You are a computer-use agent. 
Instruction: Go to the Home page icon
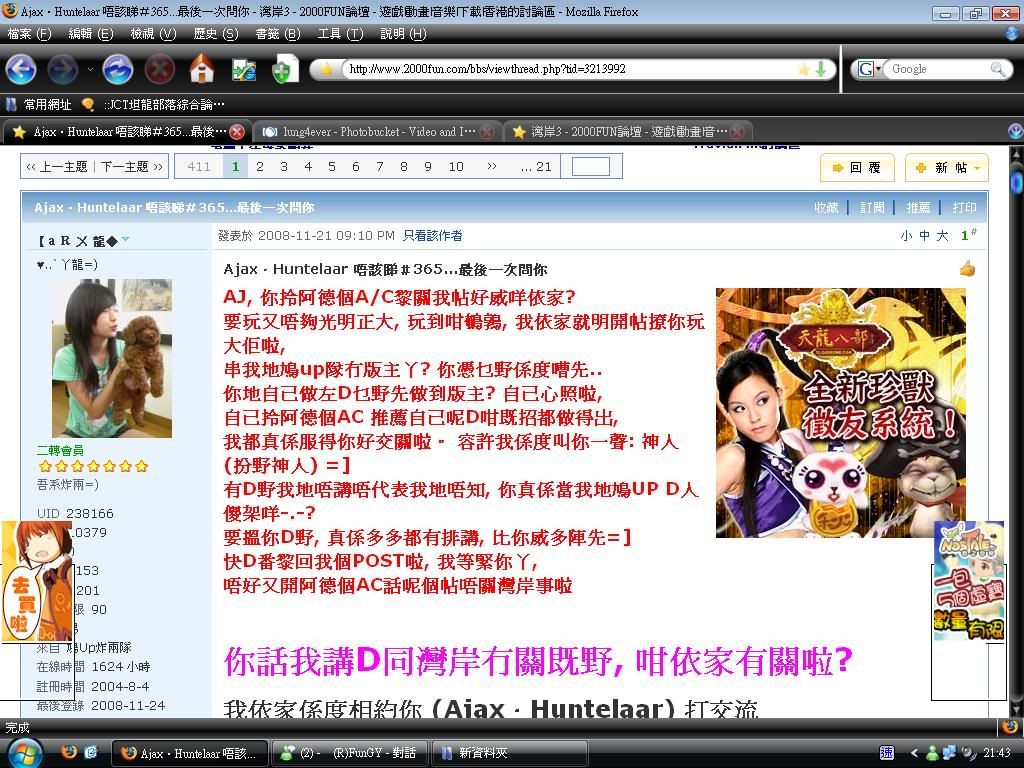[x=202, y=69]
